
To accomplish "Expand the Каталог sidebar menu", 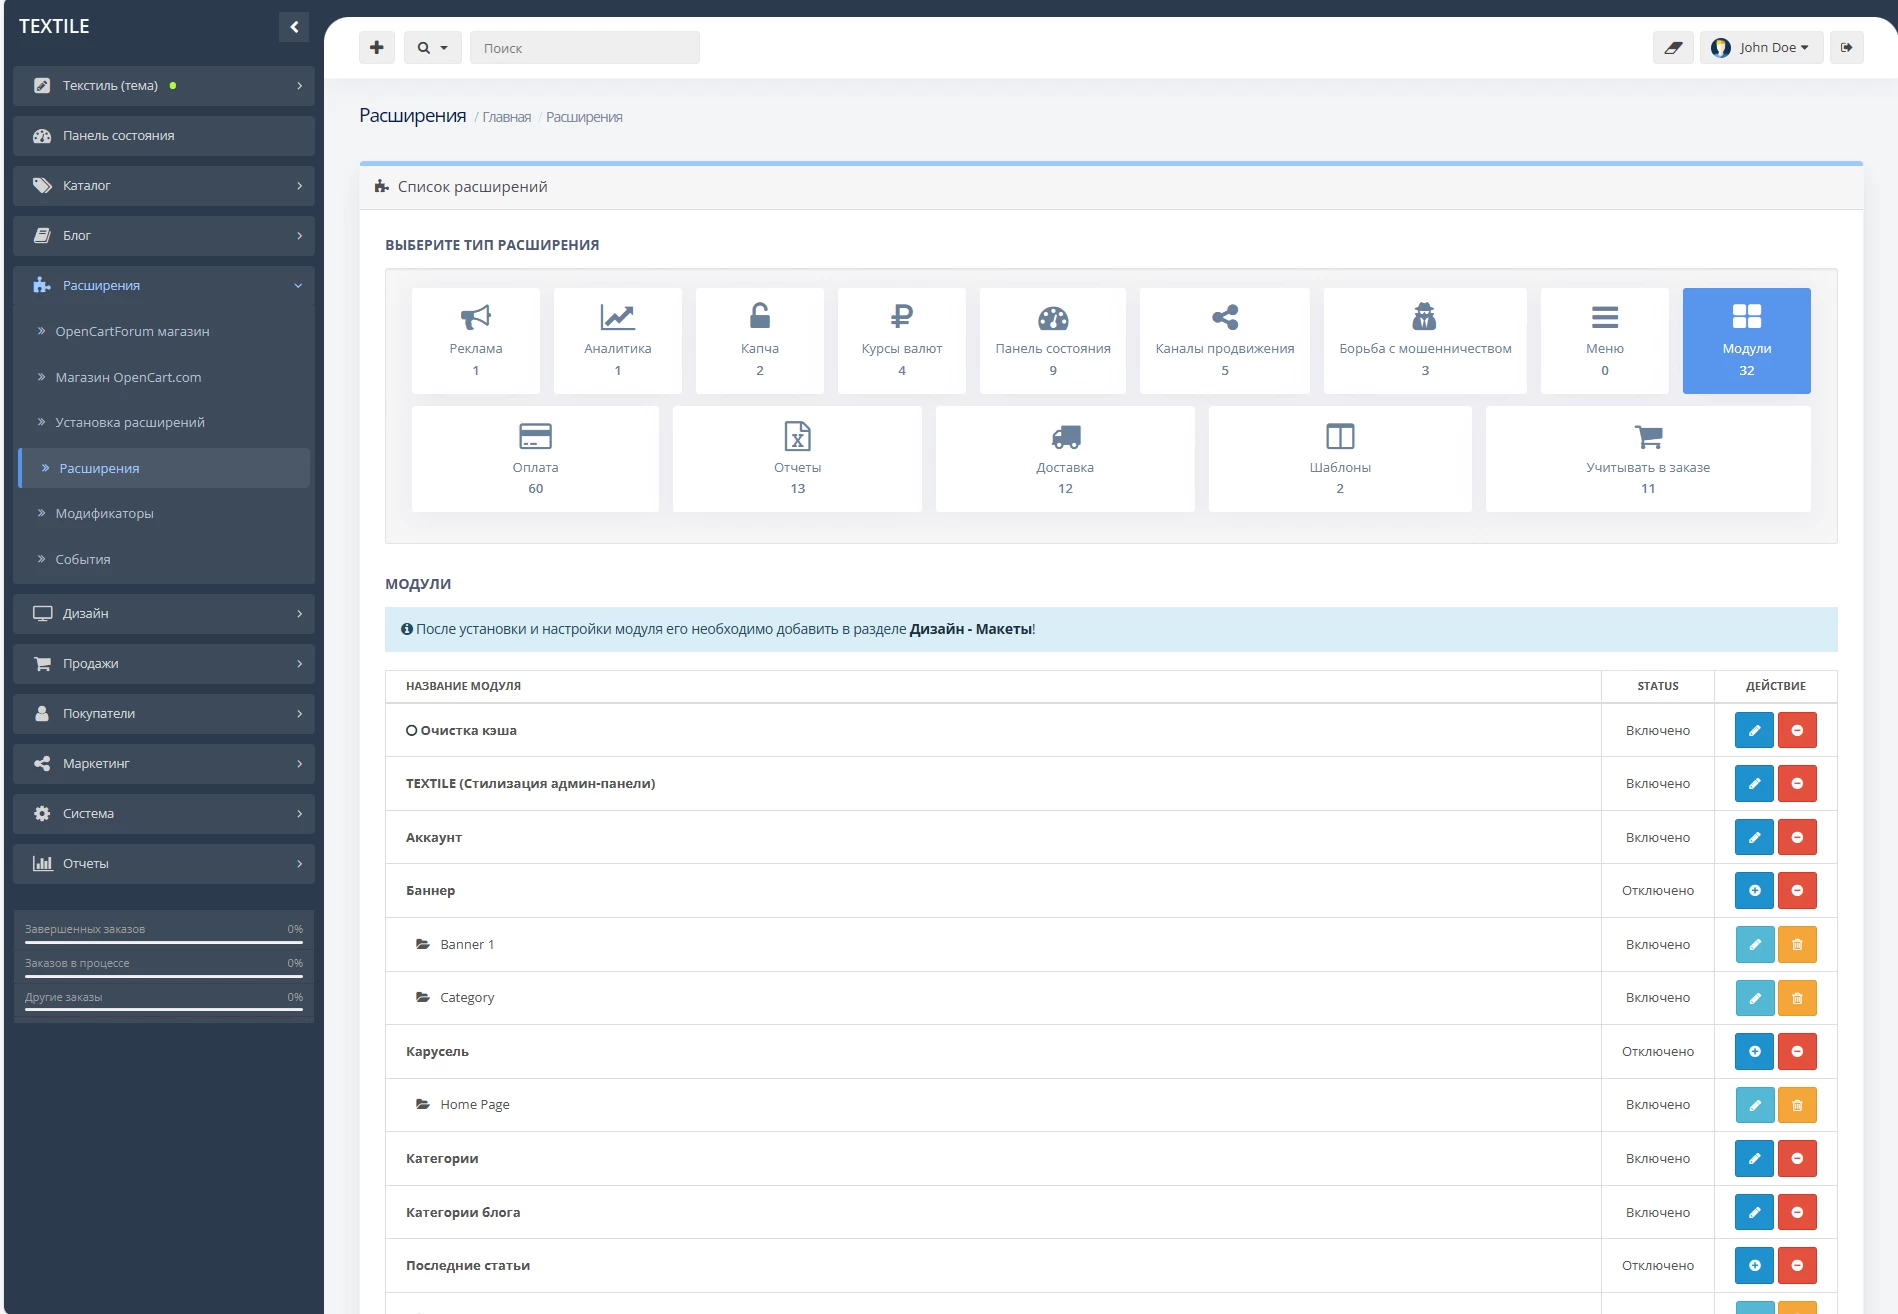I will coord(164,186).
